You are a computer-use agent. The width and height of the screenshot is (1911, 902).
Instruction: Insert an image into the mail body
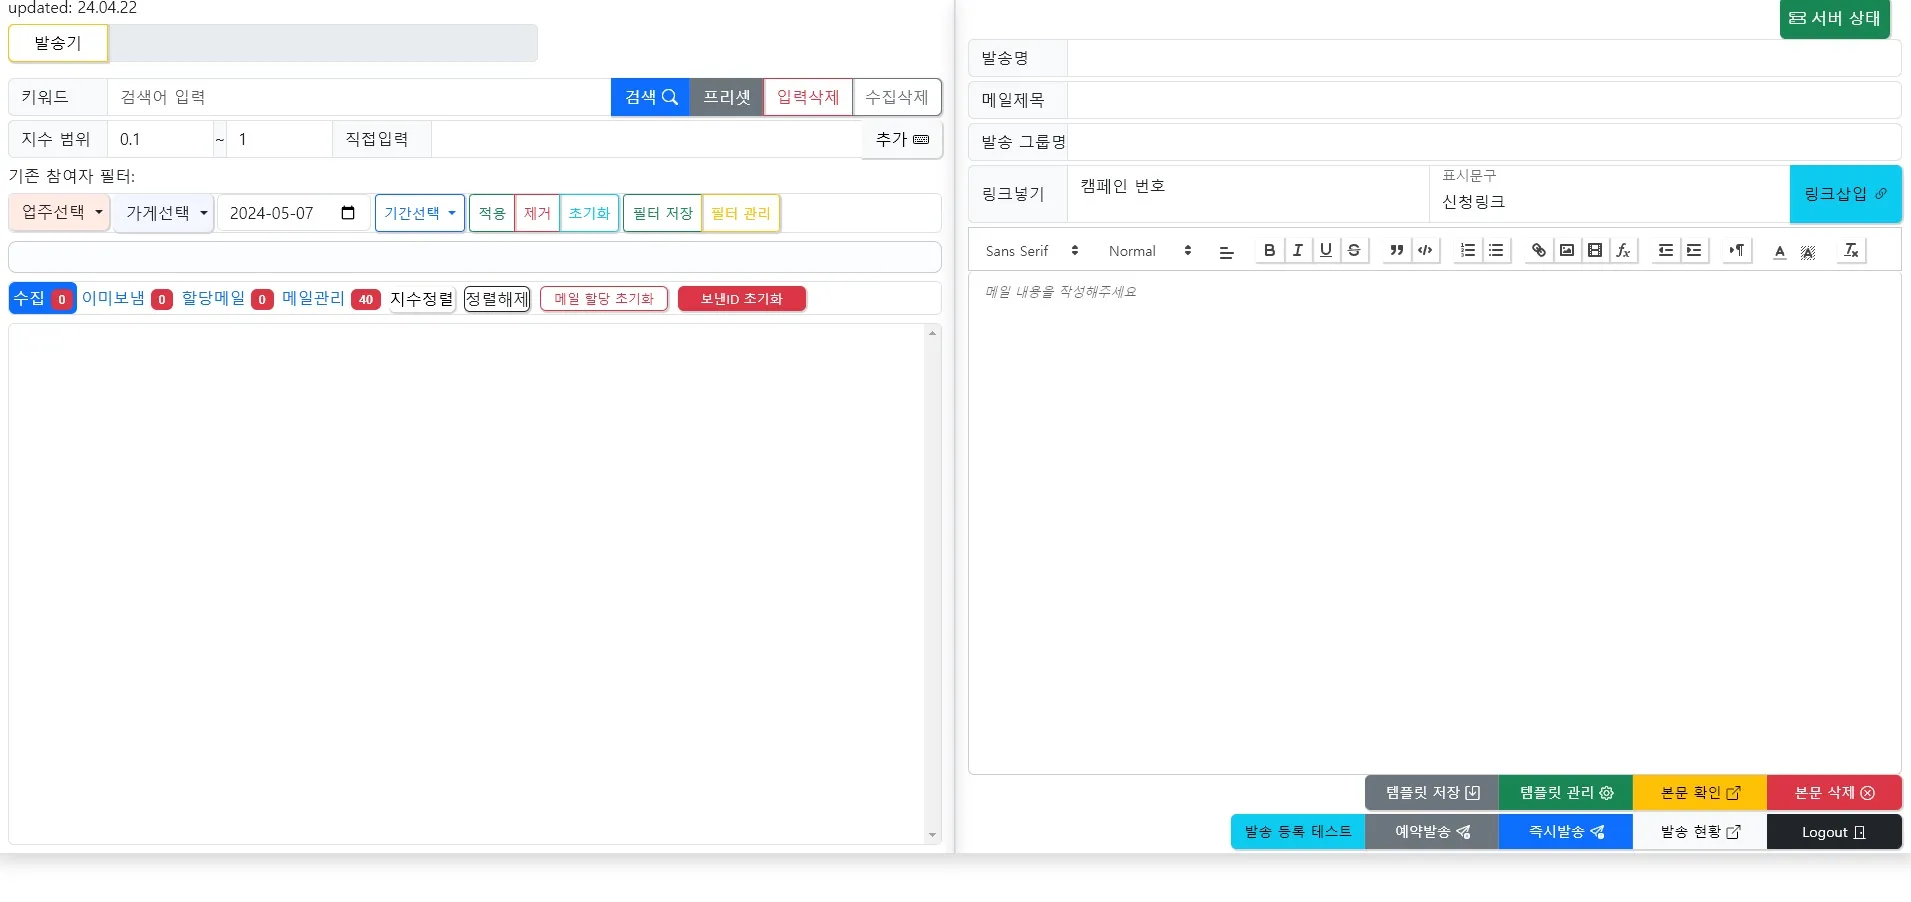(x=1567, y=251)
